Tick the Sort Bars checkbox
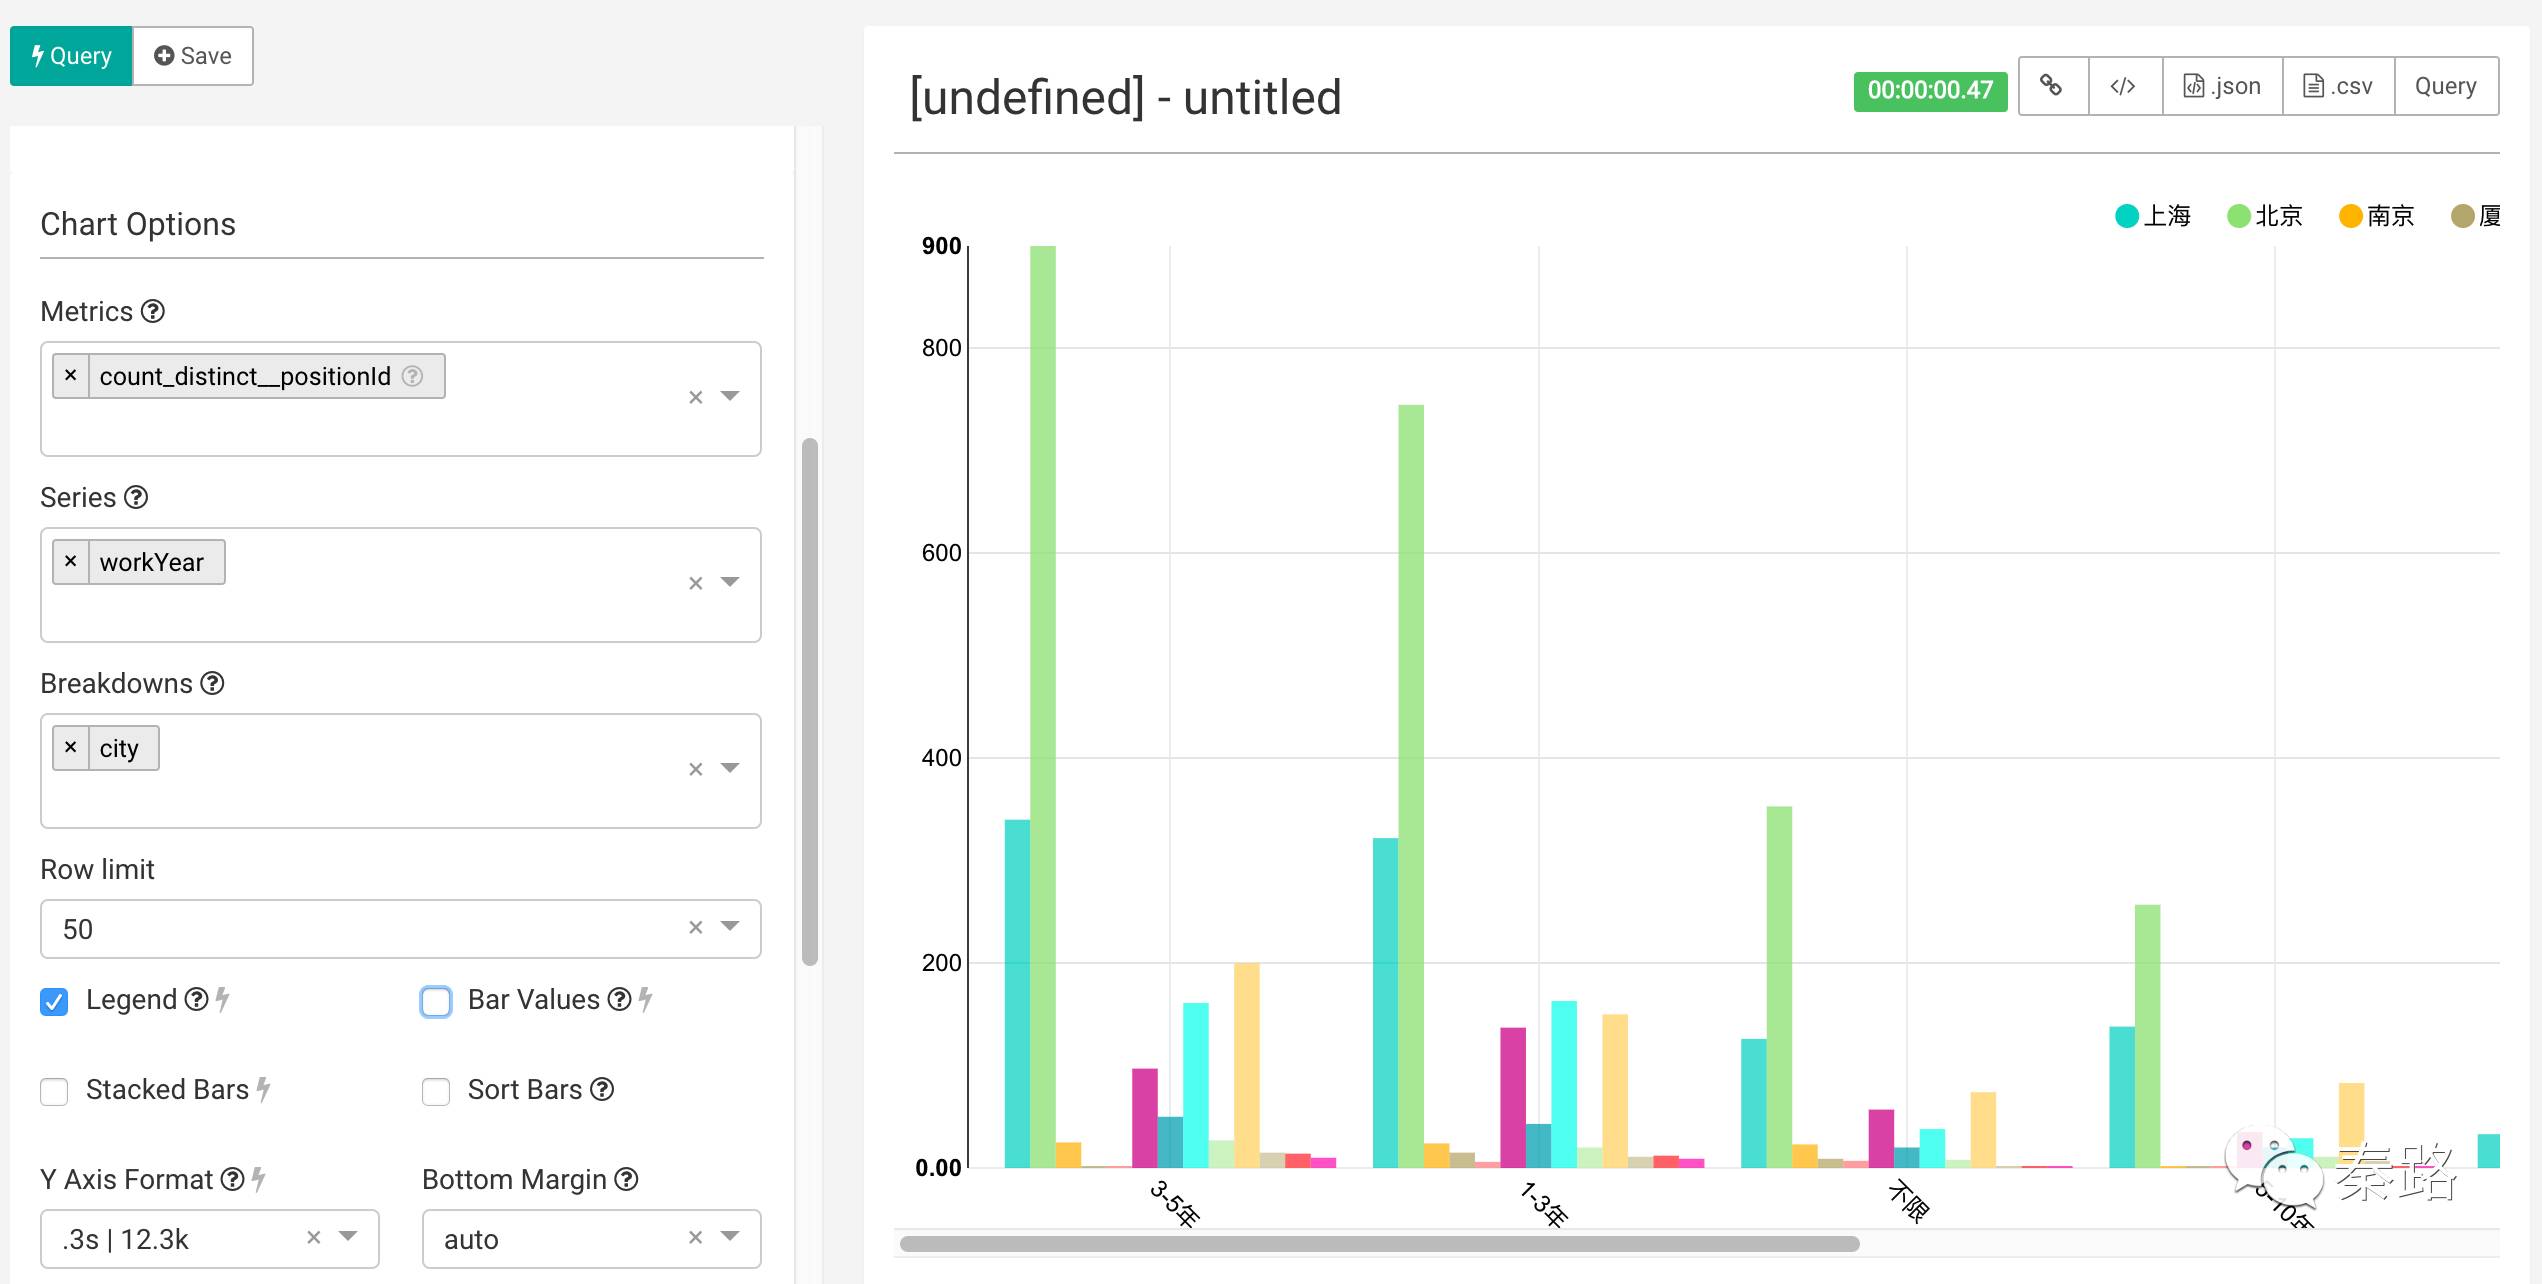2542x1284 pixels. coord(436,1091)
